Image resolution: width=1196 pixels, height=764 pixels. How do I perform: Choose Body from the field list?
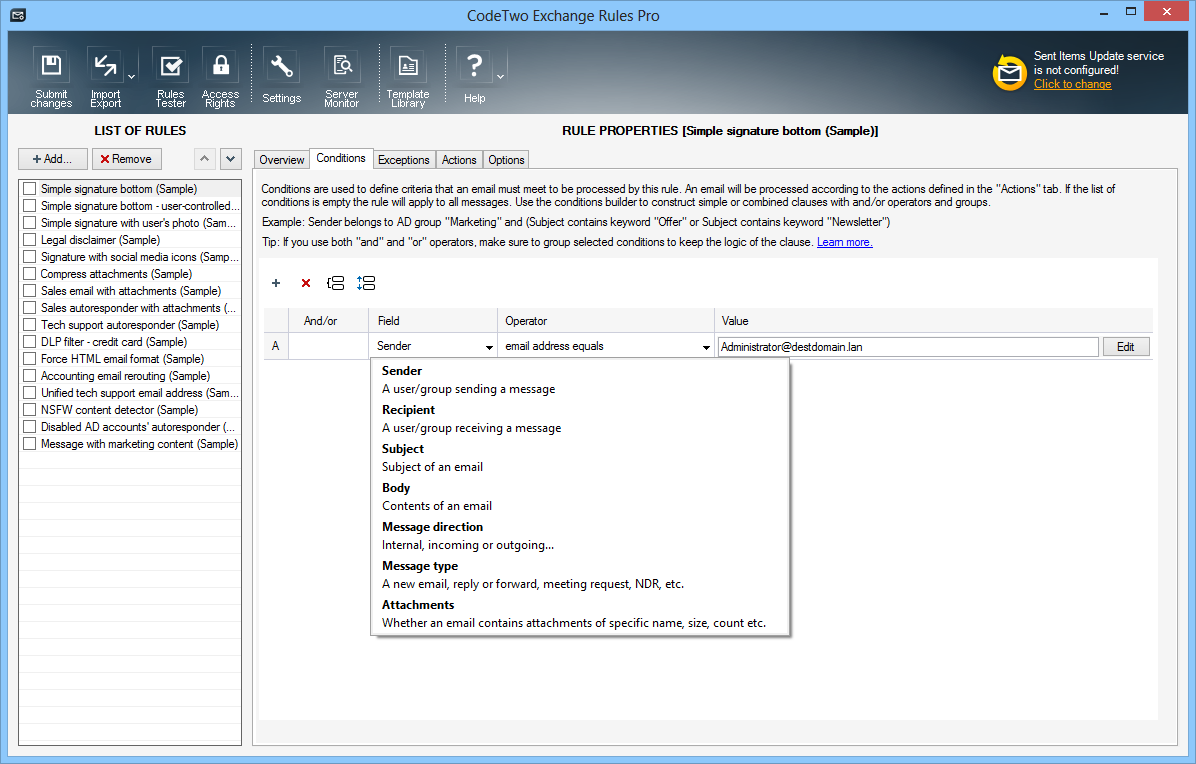580,496
